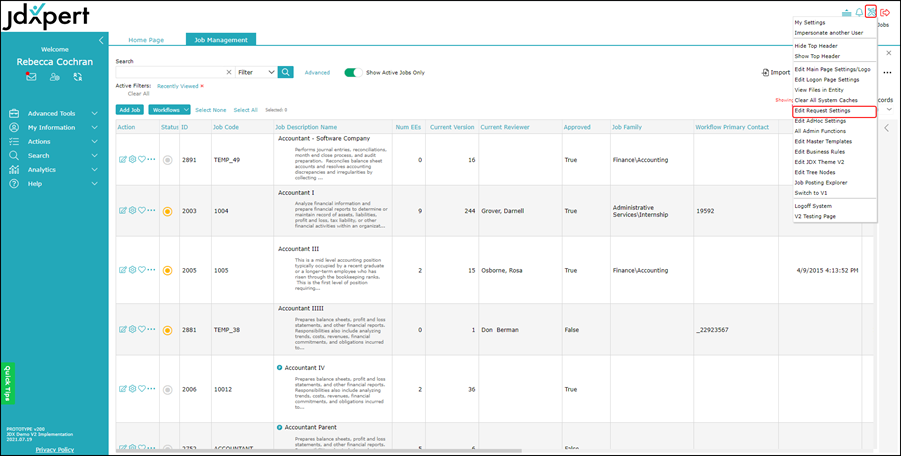Favorite job 1005 using heart icon
901x456 pixels.
click(x=141, y=270)
